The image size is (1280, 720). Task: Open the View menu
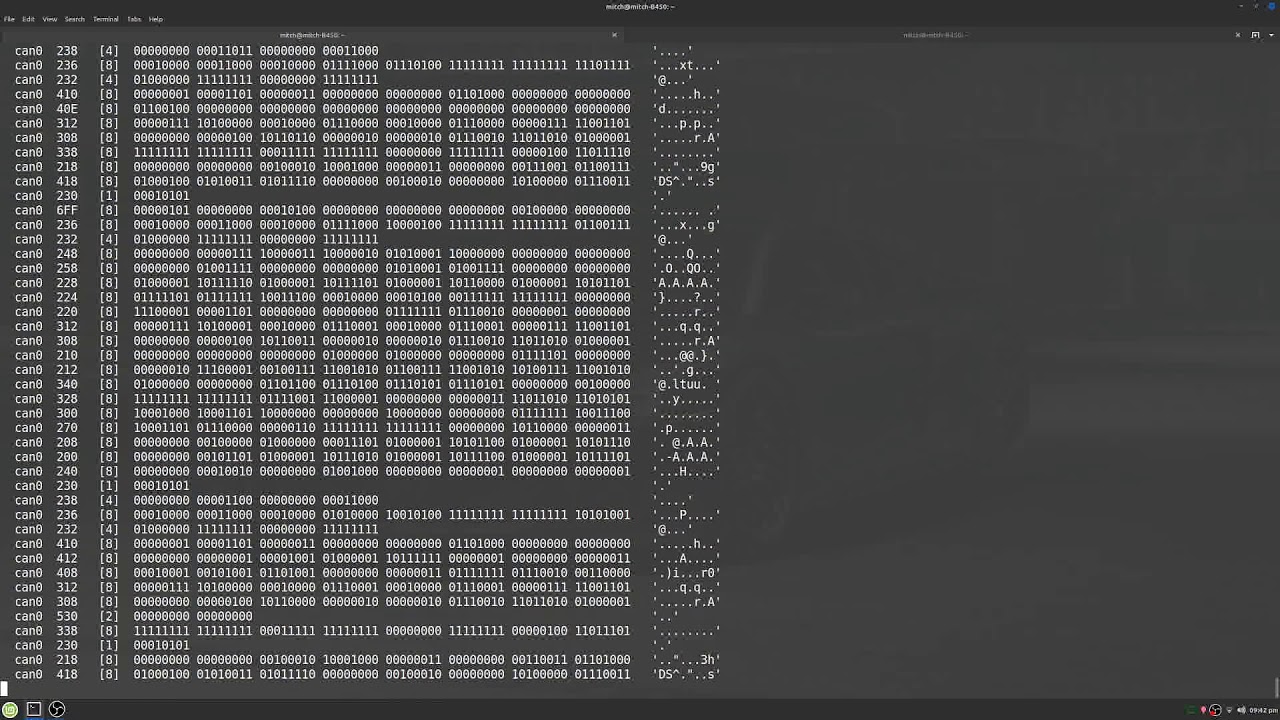(x=49, y=19)
